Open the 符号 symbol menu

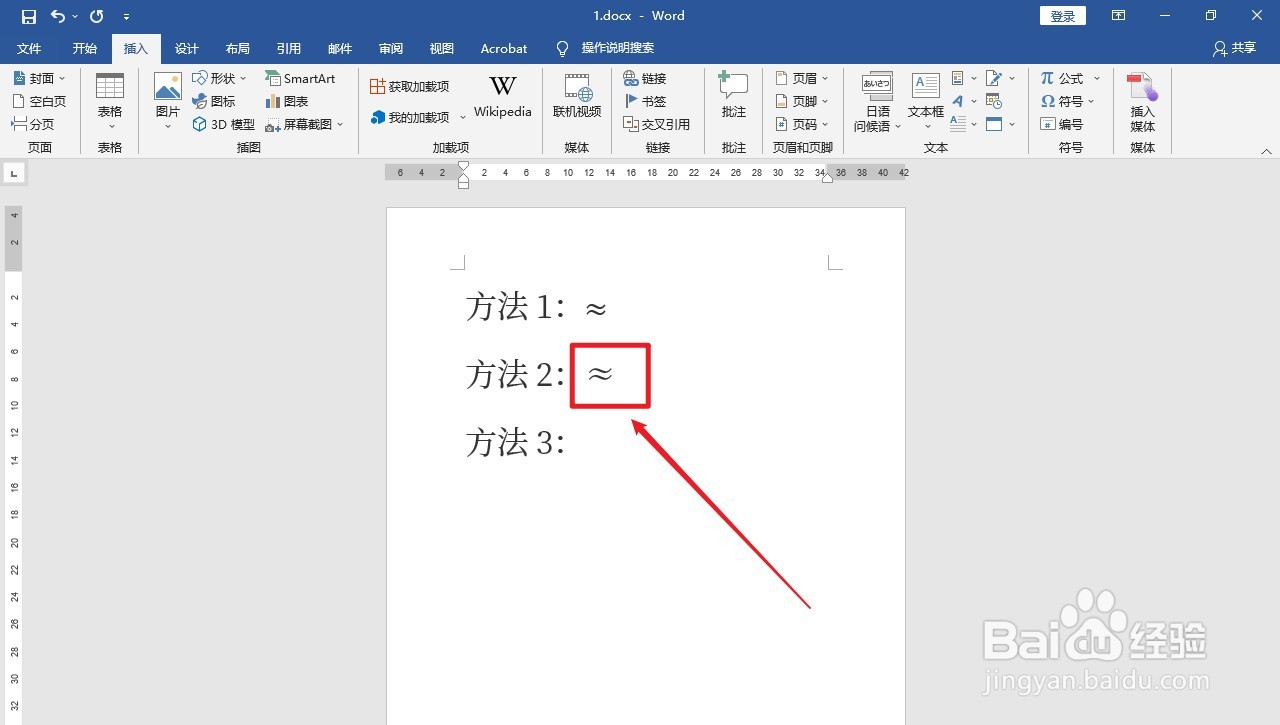1068,101
